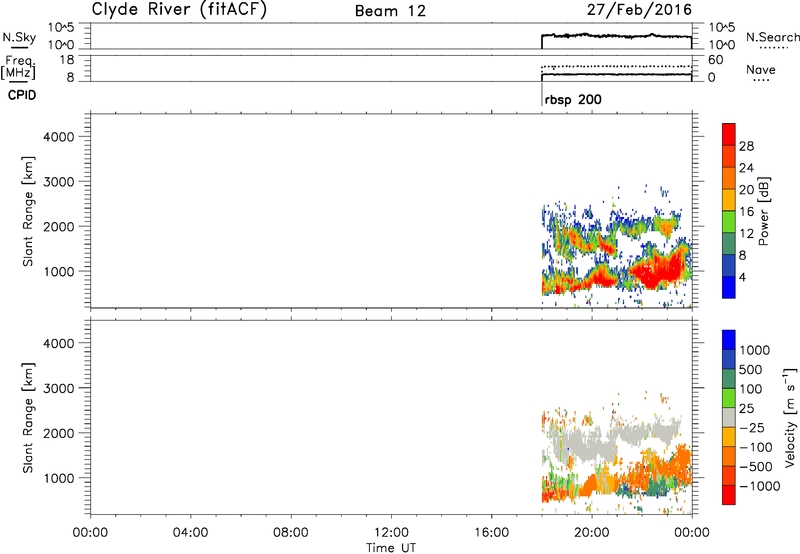Click the '20:00' time axis tick label

592,533
